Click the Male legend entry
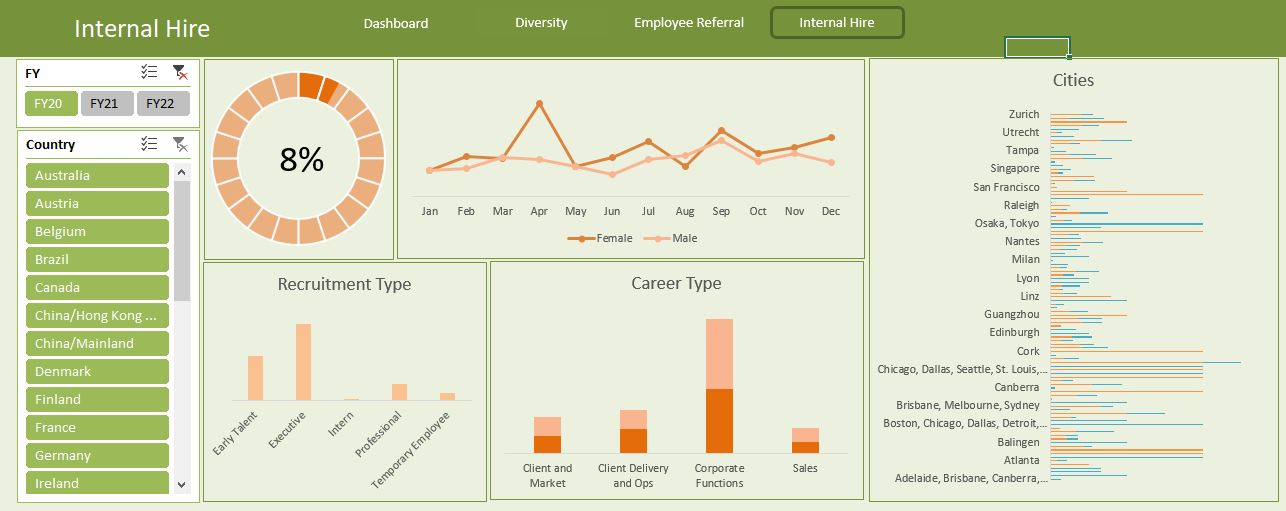Screen dimensions: 1286x511 (x=671, y=238)
